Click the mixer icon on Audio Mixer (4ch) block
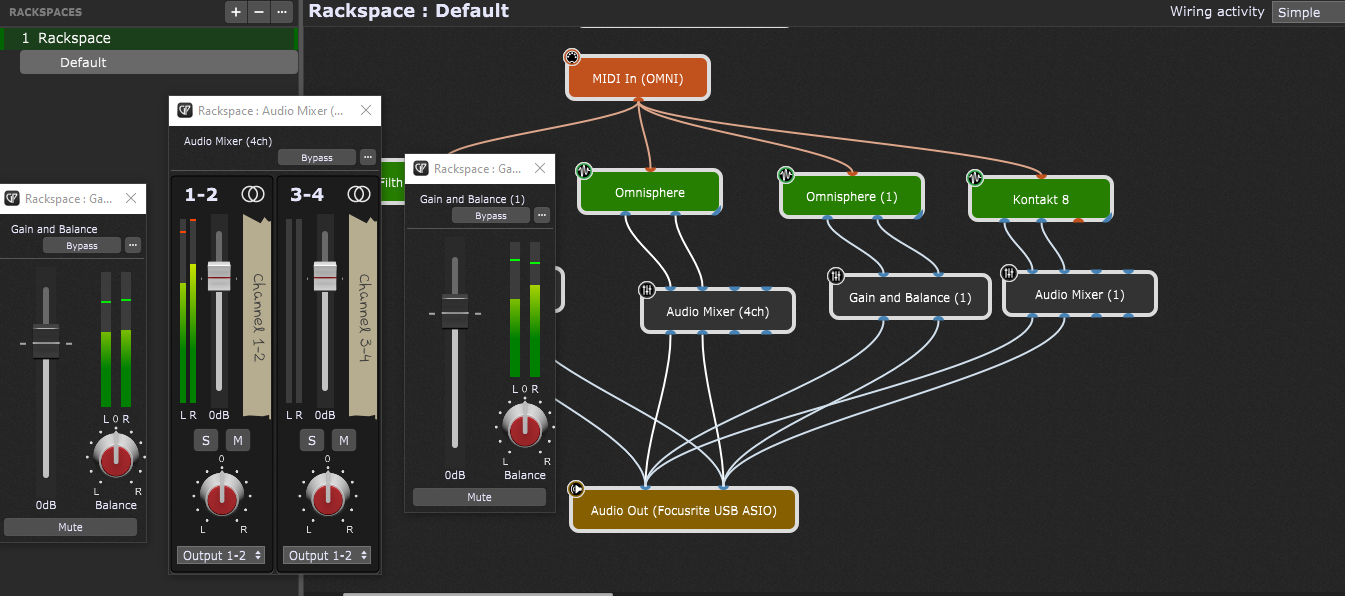This screenshot has width=1345, height=596. pos(647,290)
